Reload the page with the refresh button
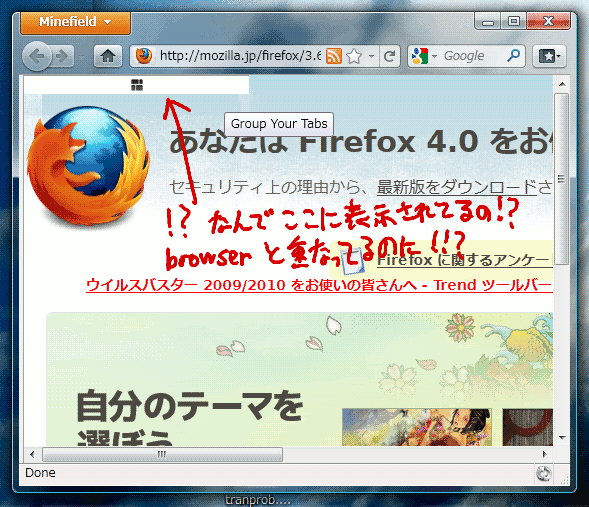Viewport: 589px width, 507px height. click(390, 56)
